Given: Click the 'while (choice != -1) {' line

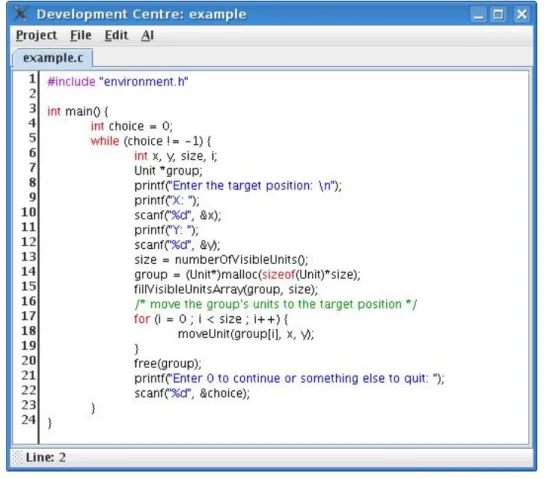Looking at the screenshot, I should tap(151, 141).
